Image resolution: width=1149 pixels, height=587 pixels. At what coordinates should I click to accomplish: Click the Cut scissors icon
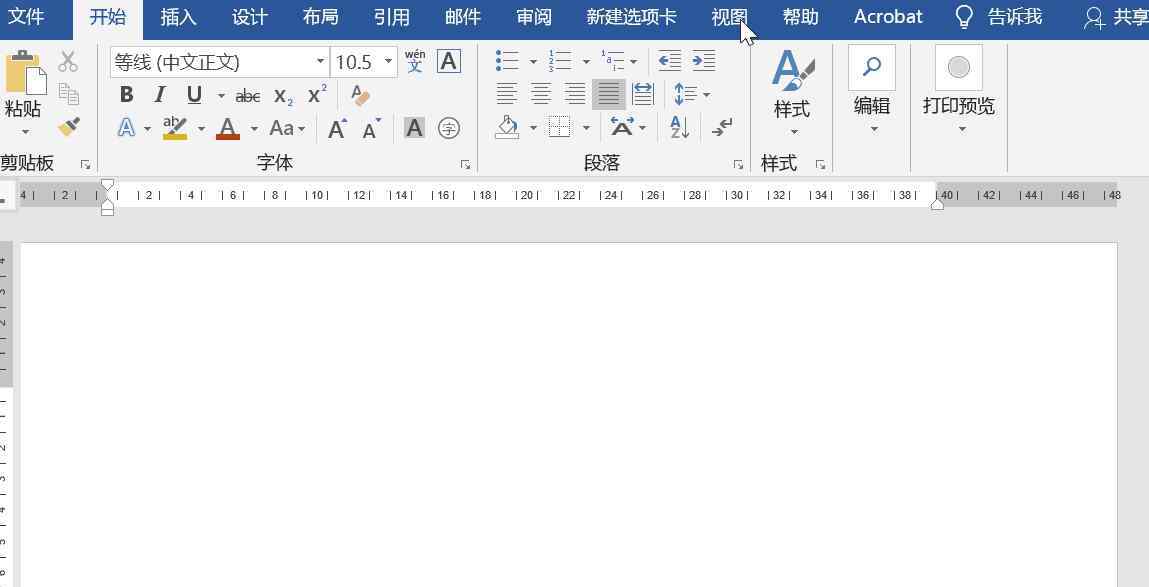tap(68, 62)
